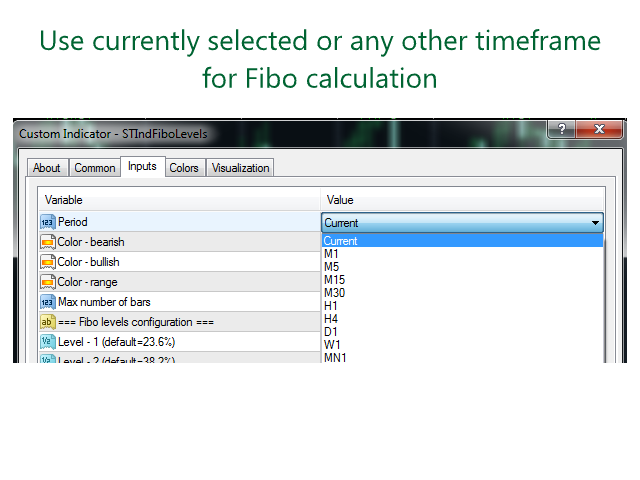Collapse the Period dropdown arrow
Screen dimensions: 640x480
(x=596, y=223)
